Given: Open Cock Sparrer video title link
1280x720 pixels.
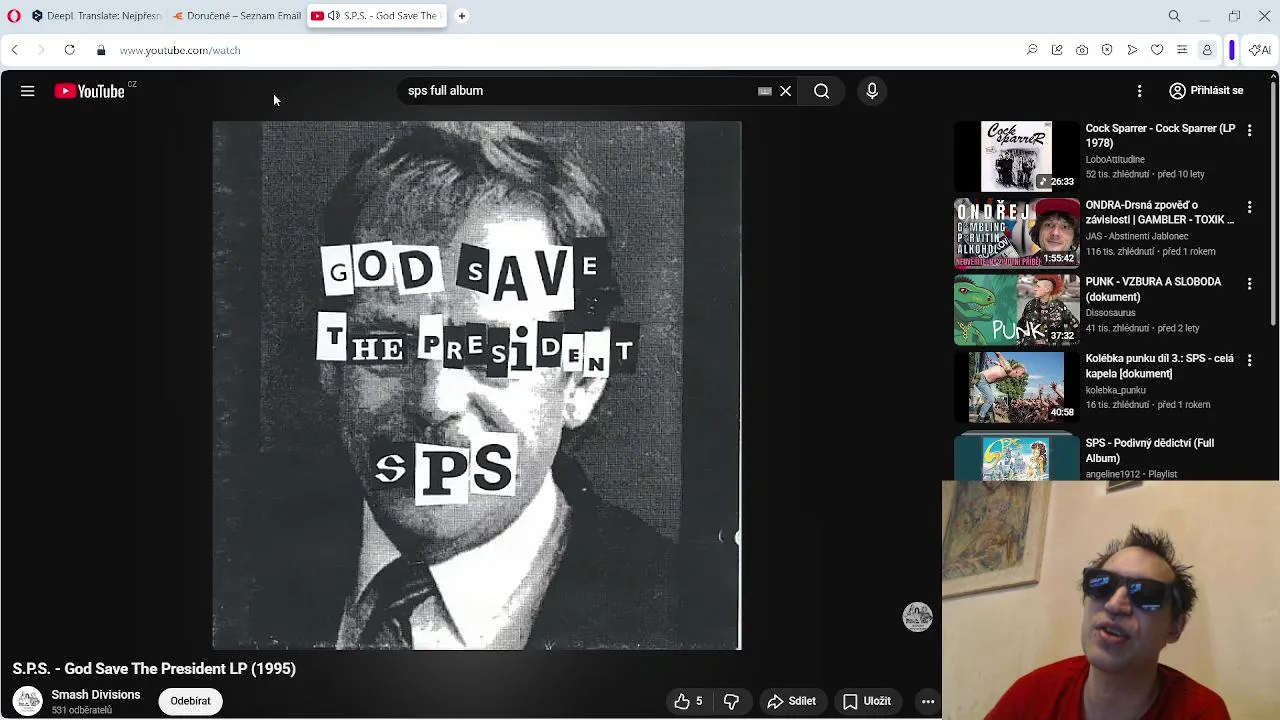Looking at the screenshot, I should [x=1160, y=136].
